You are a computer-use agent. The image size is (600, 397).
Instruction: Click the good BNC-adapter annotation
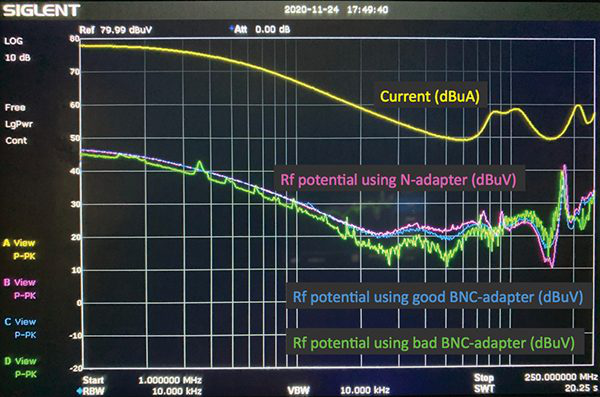pyautogui.click(x=438, y=297)
